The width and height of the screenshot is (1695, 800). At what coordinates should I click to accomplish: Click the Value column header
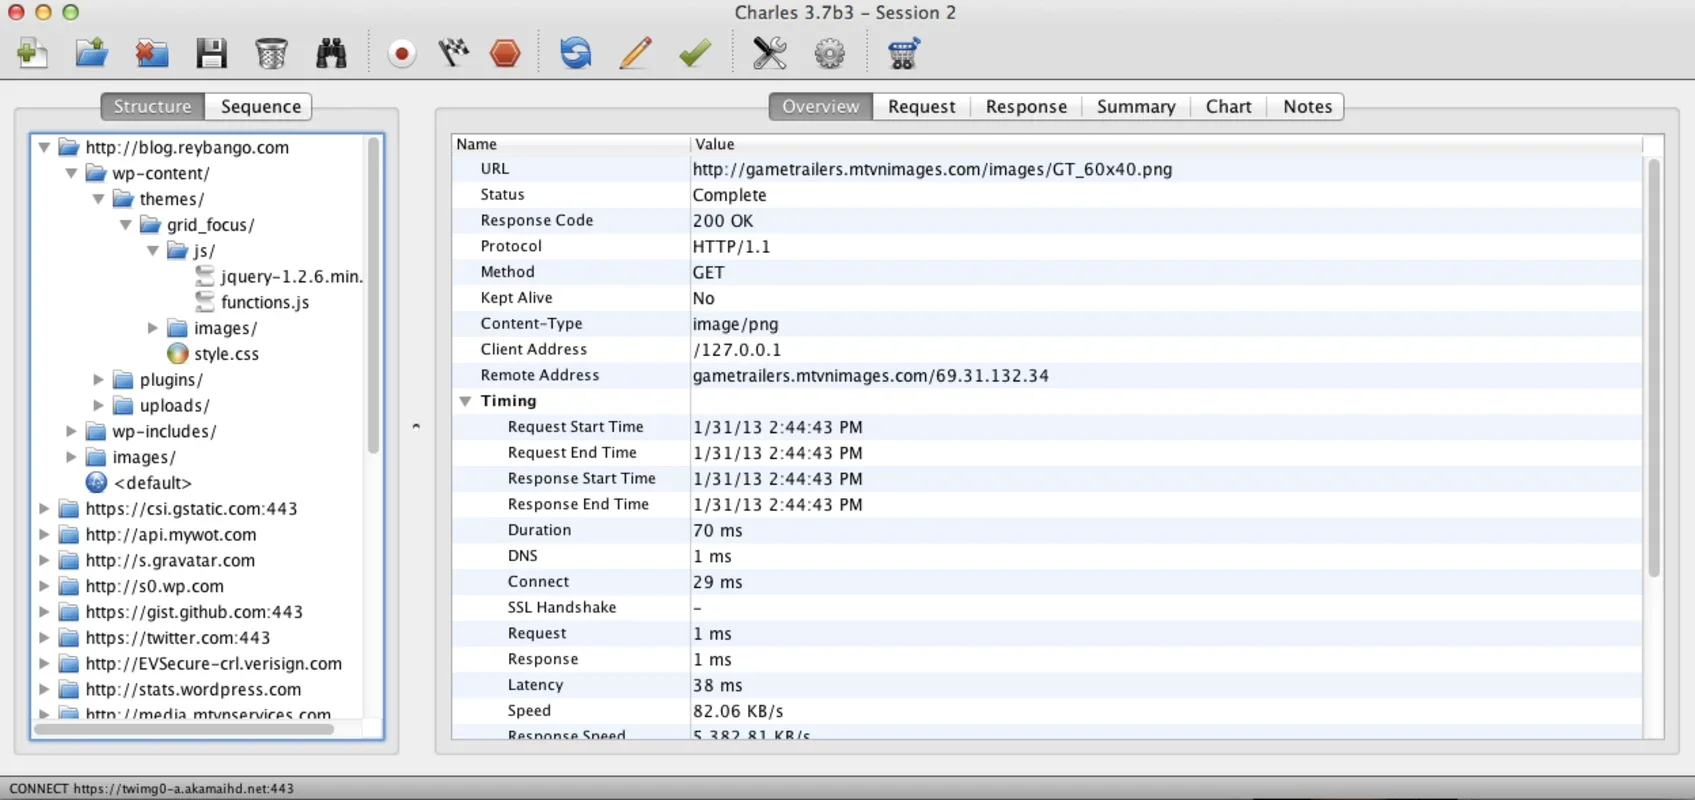(1166, 144)
